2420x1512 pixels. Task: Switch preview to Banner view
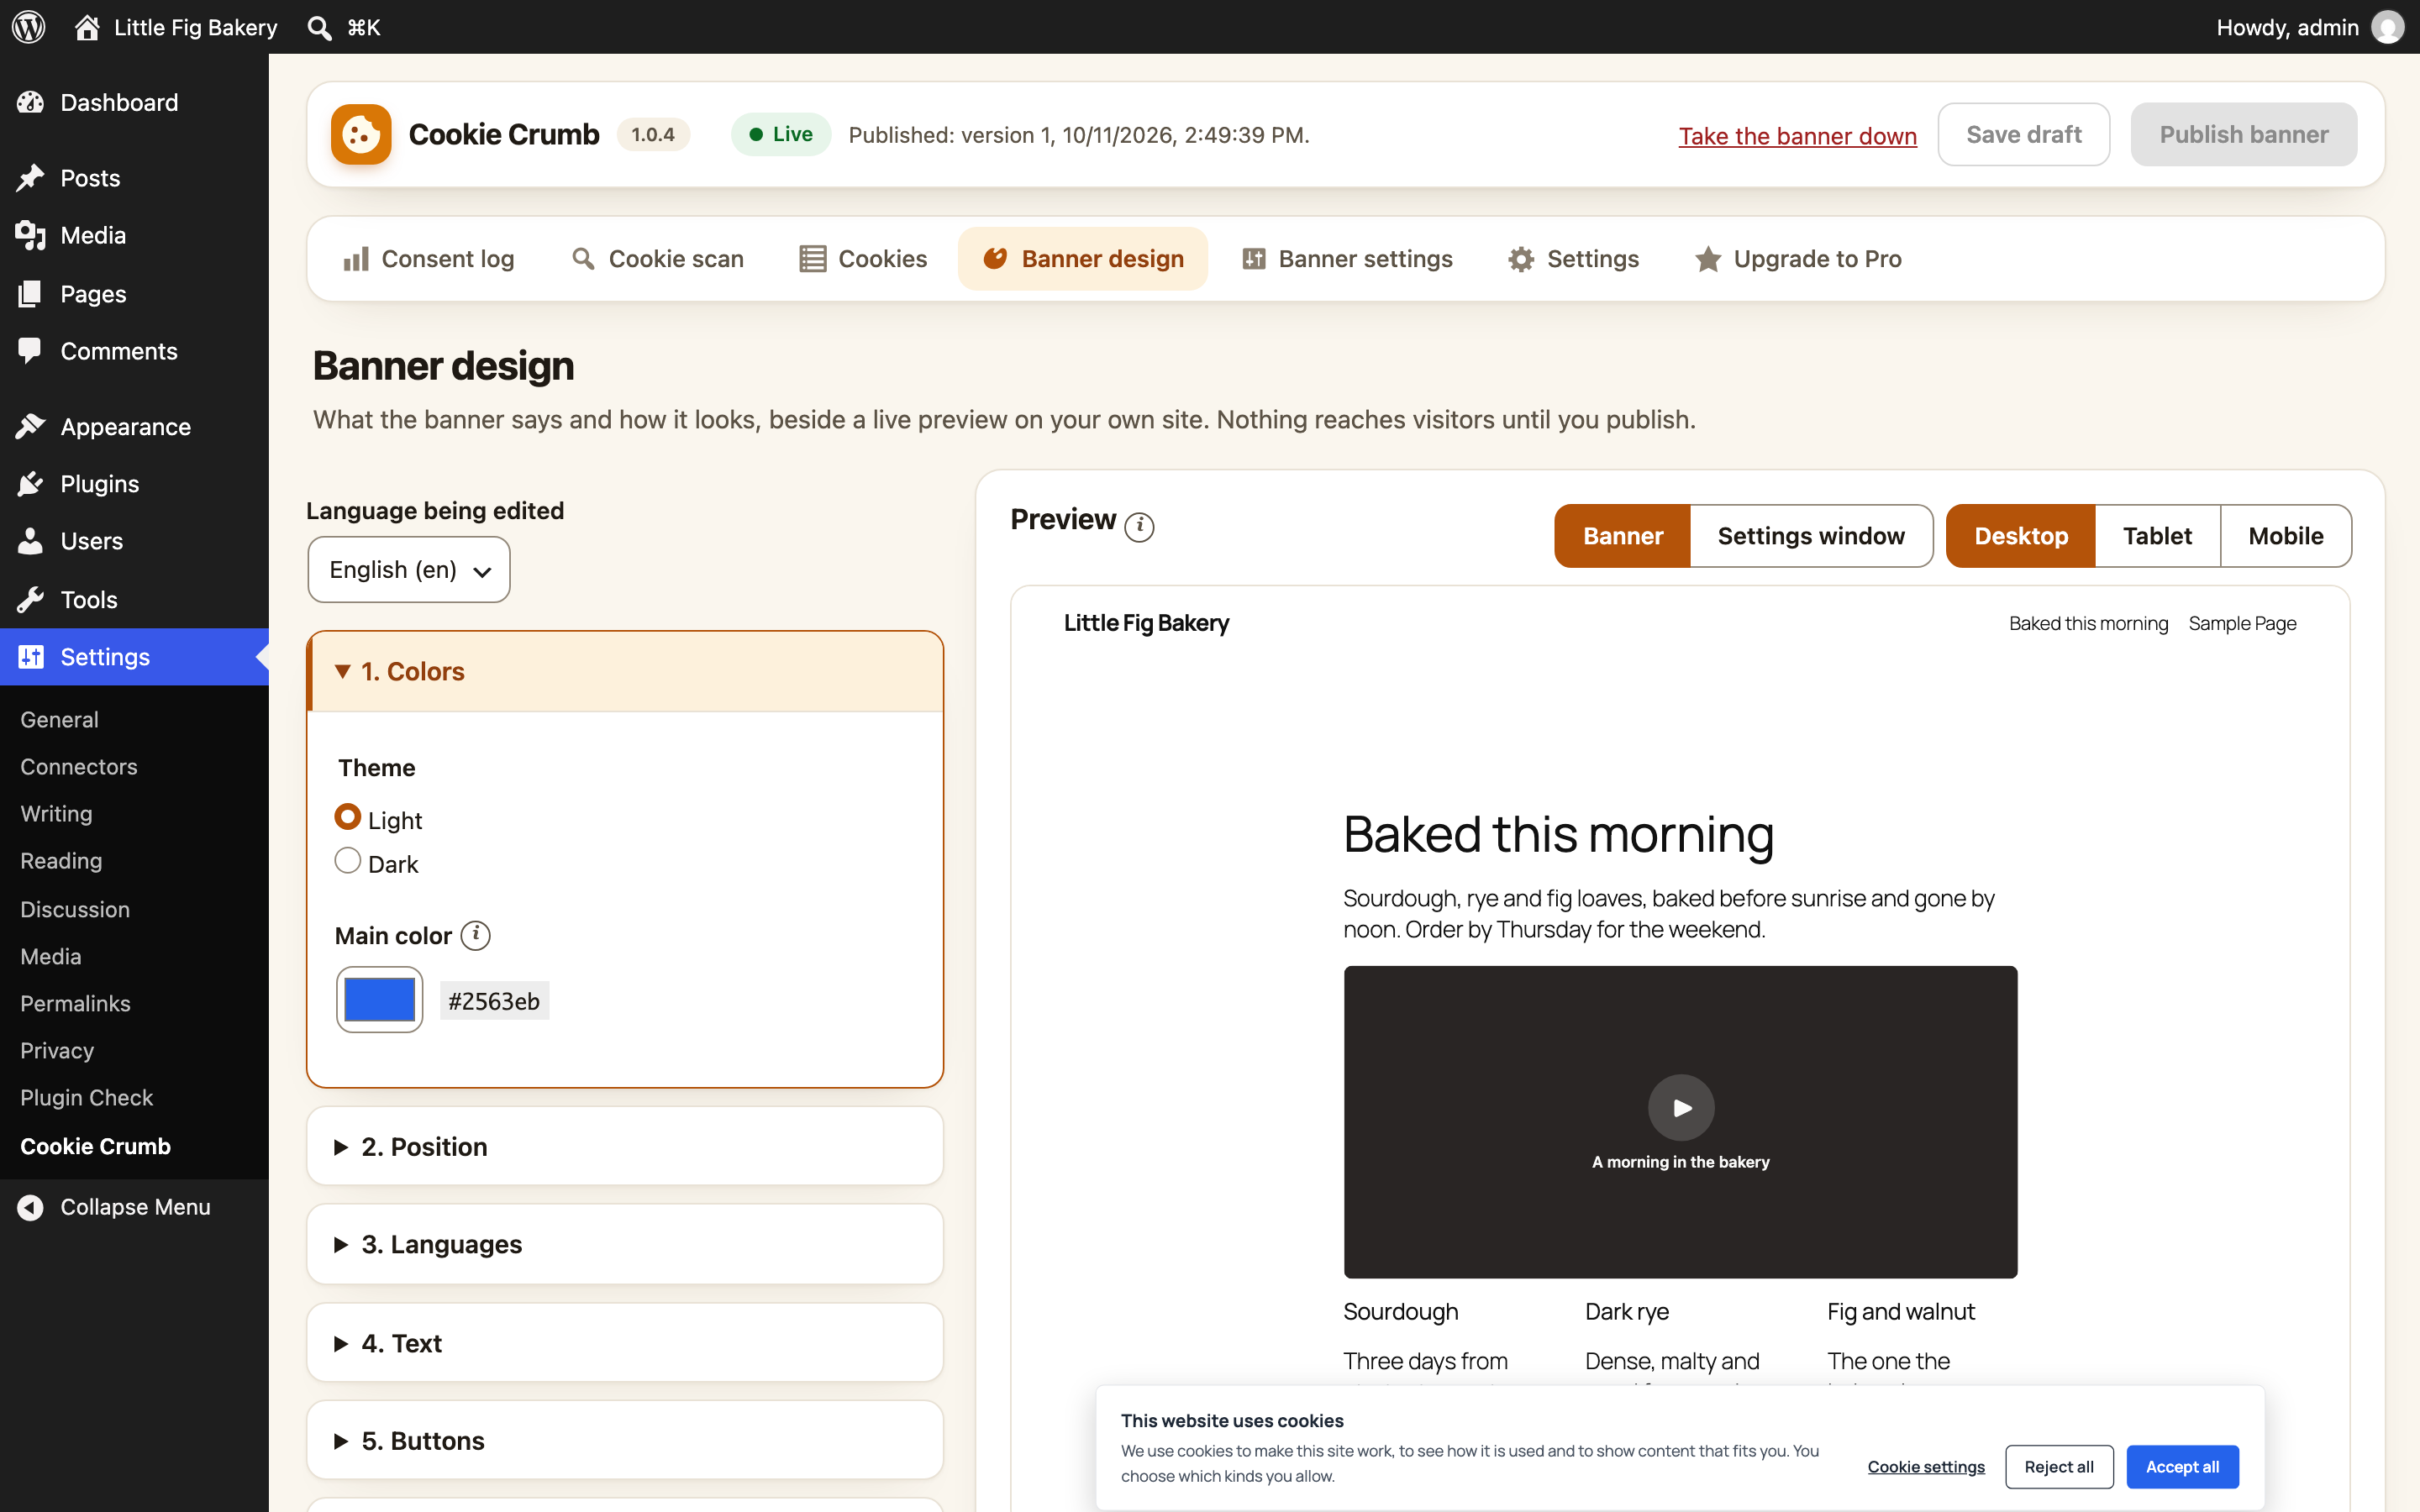(1623, 536)
